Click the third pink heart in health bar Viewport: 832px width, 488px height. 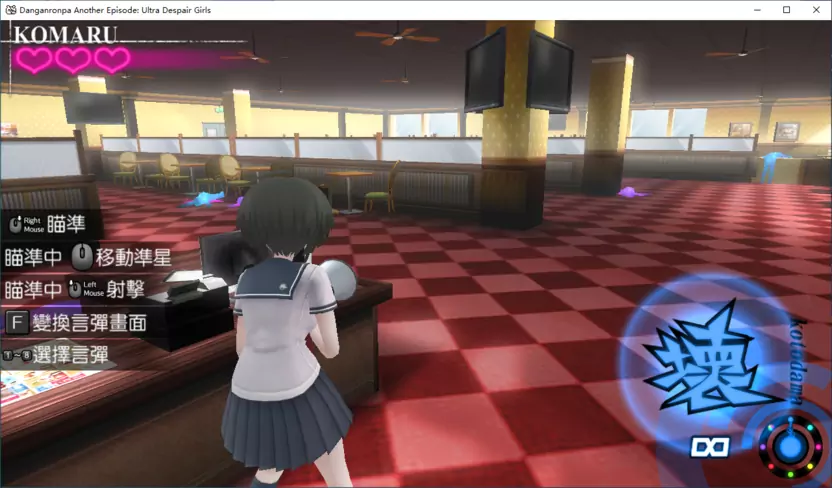pos(112,60)
